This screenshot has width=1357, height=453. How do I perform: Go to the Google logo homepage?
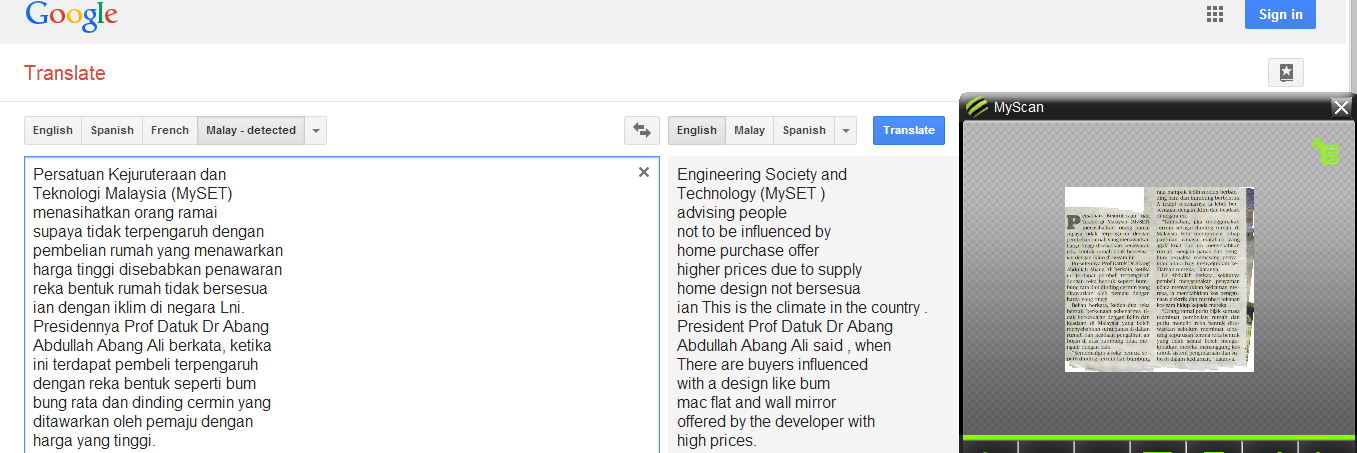[x=71, y=15]
